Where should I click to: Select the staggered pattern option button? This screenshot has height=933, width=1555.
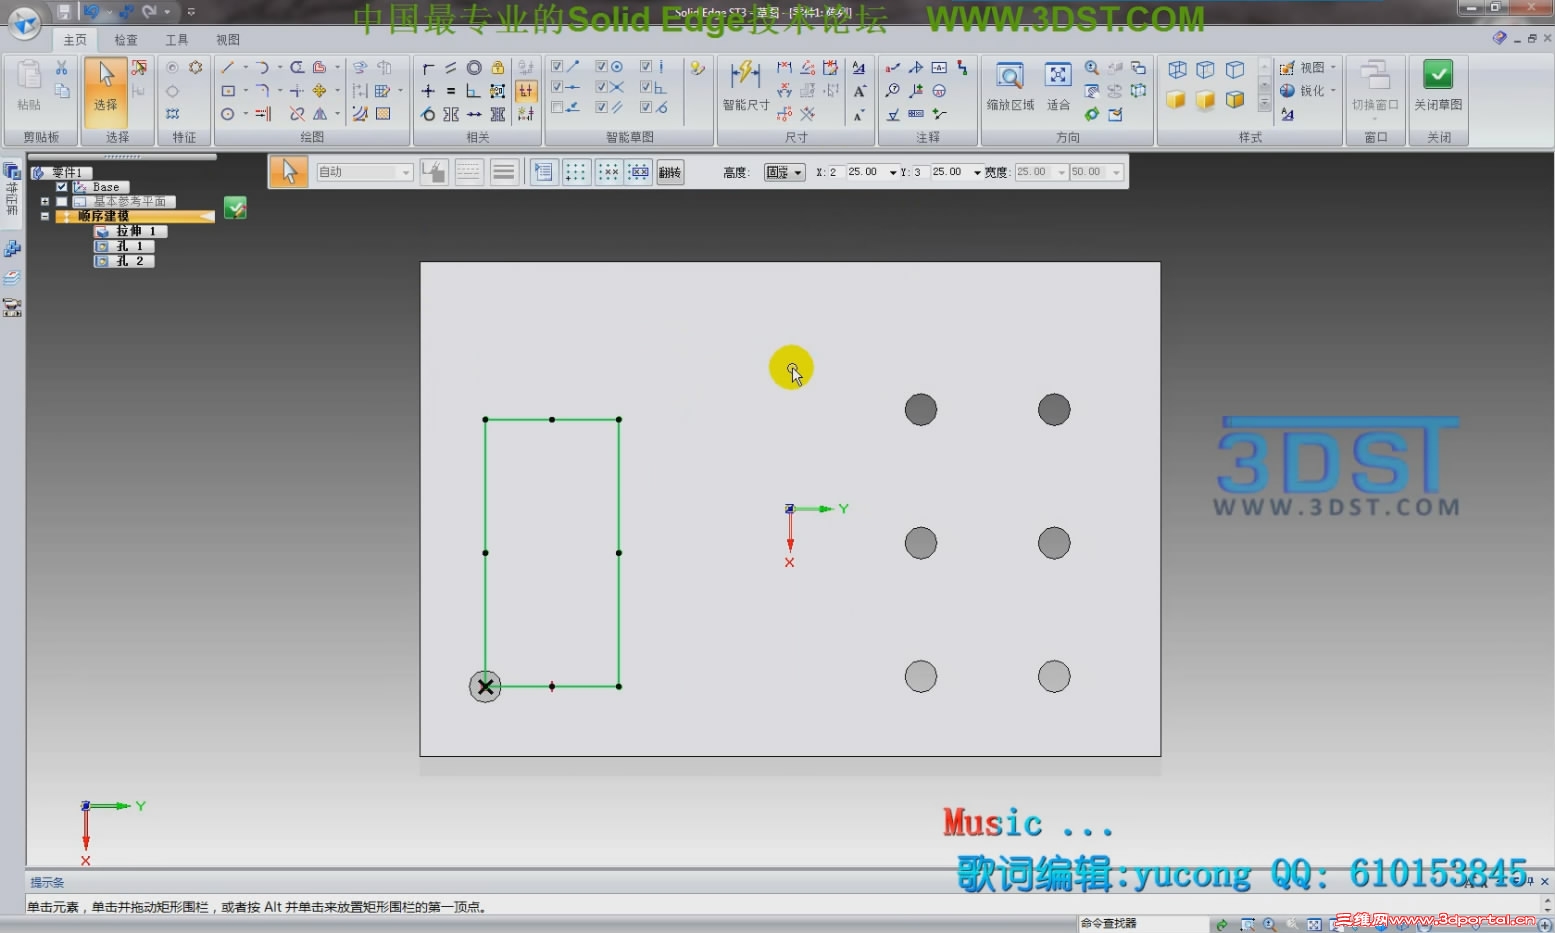point(609,172)
